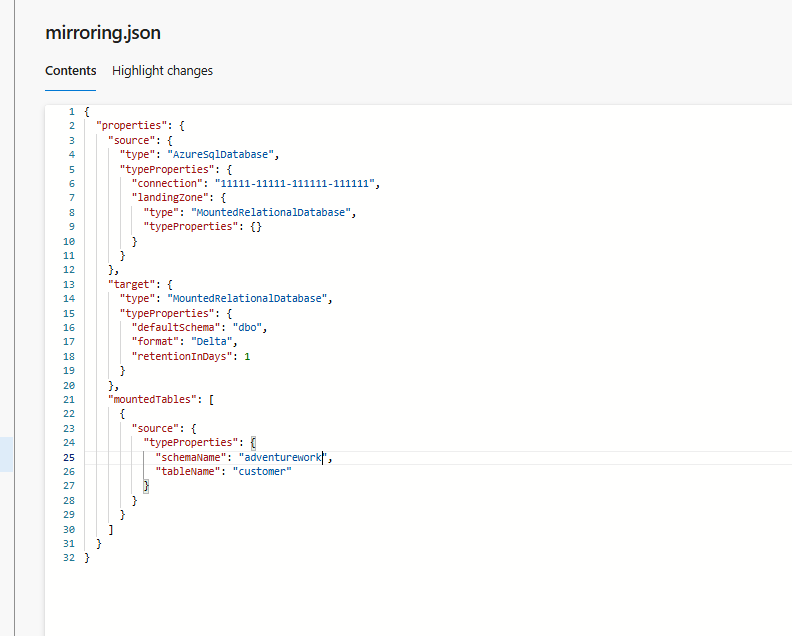Click the "source" key on line 3
This screenshot has height=636, width=792.
click(131, 140)
